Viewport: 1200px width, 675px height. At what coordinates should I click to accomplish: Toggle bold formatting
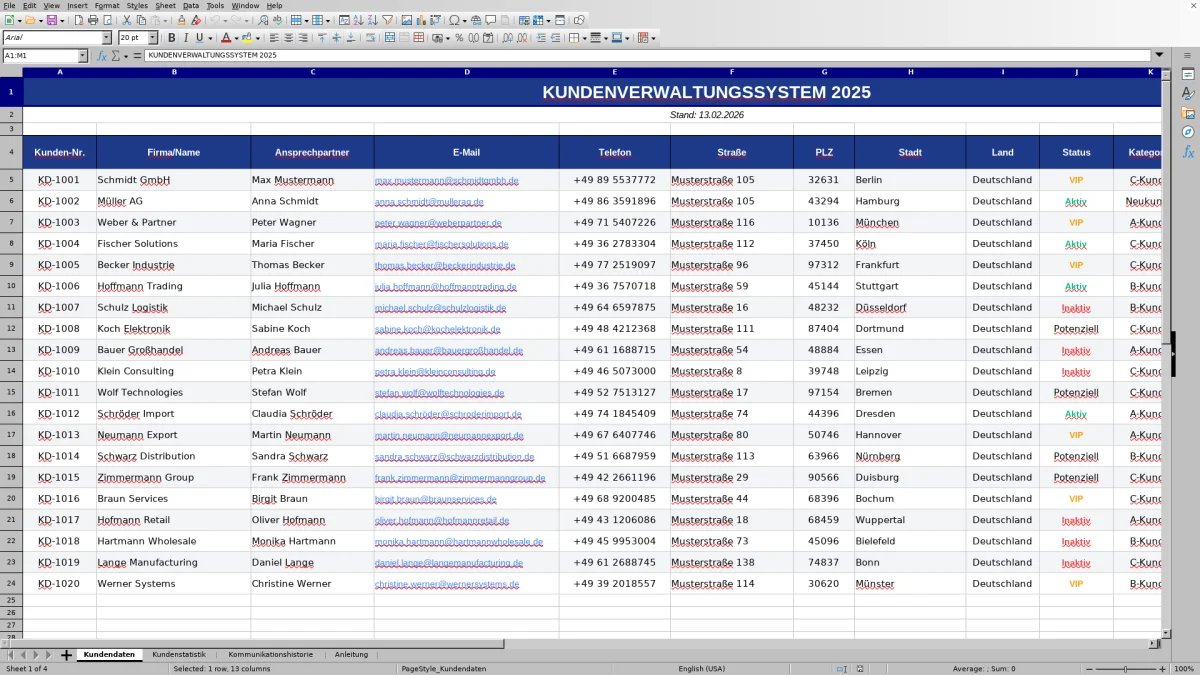172,37
